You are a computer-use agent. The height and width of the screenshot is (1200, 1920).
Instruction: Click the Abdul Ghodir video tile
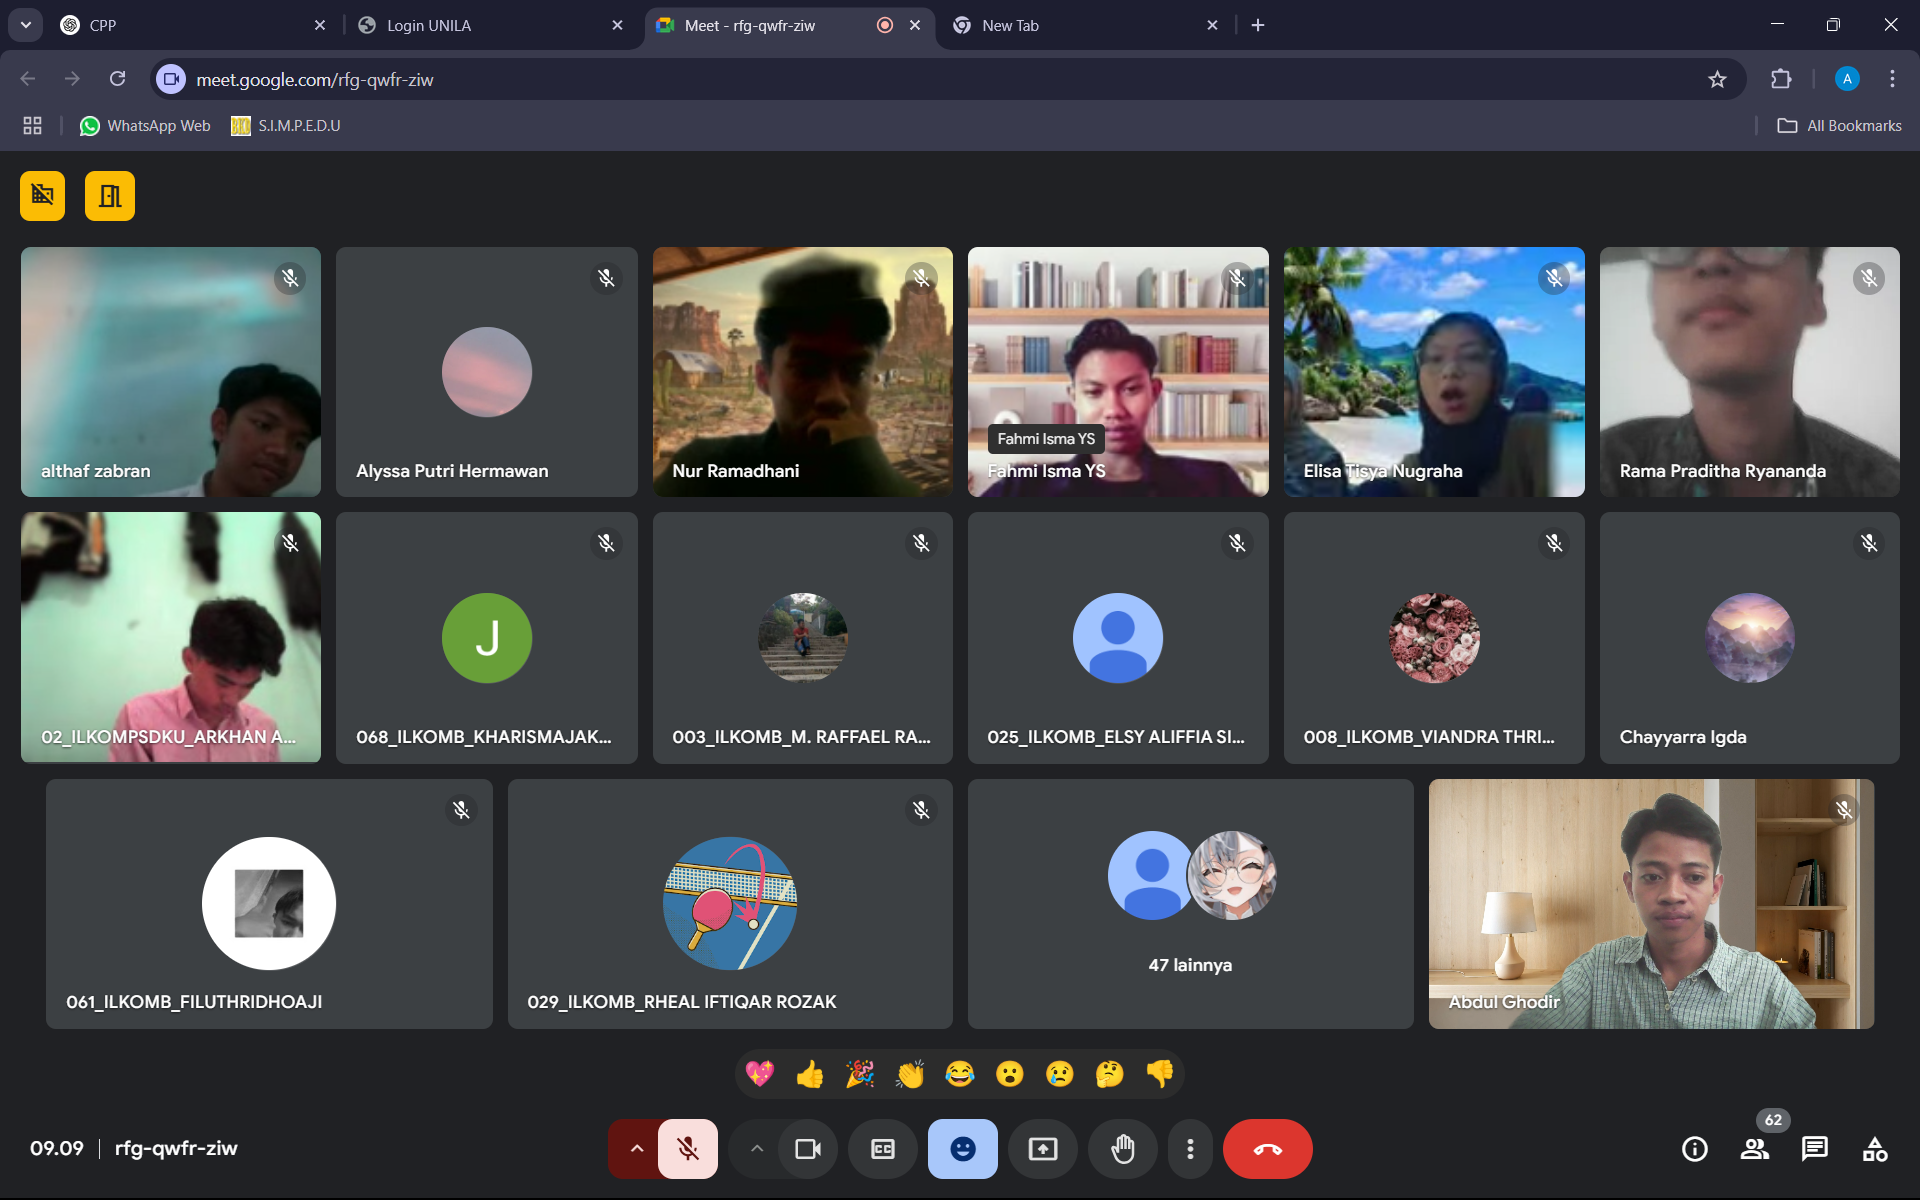pyautogui.click(x=1650, y=904)
